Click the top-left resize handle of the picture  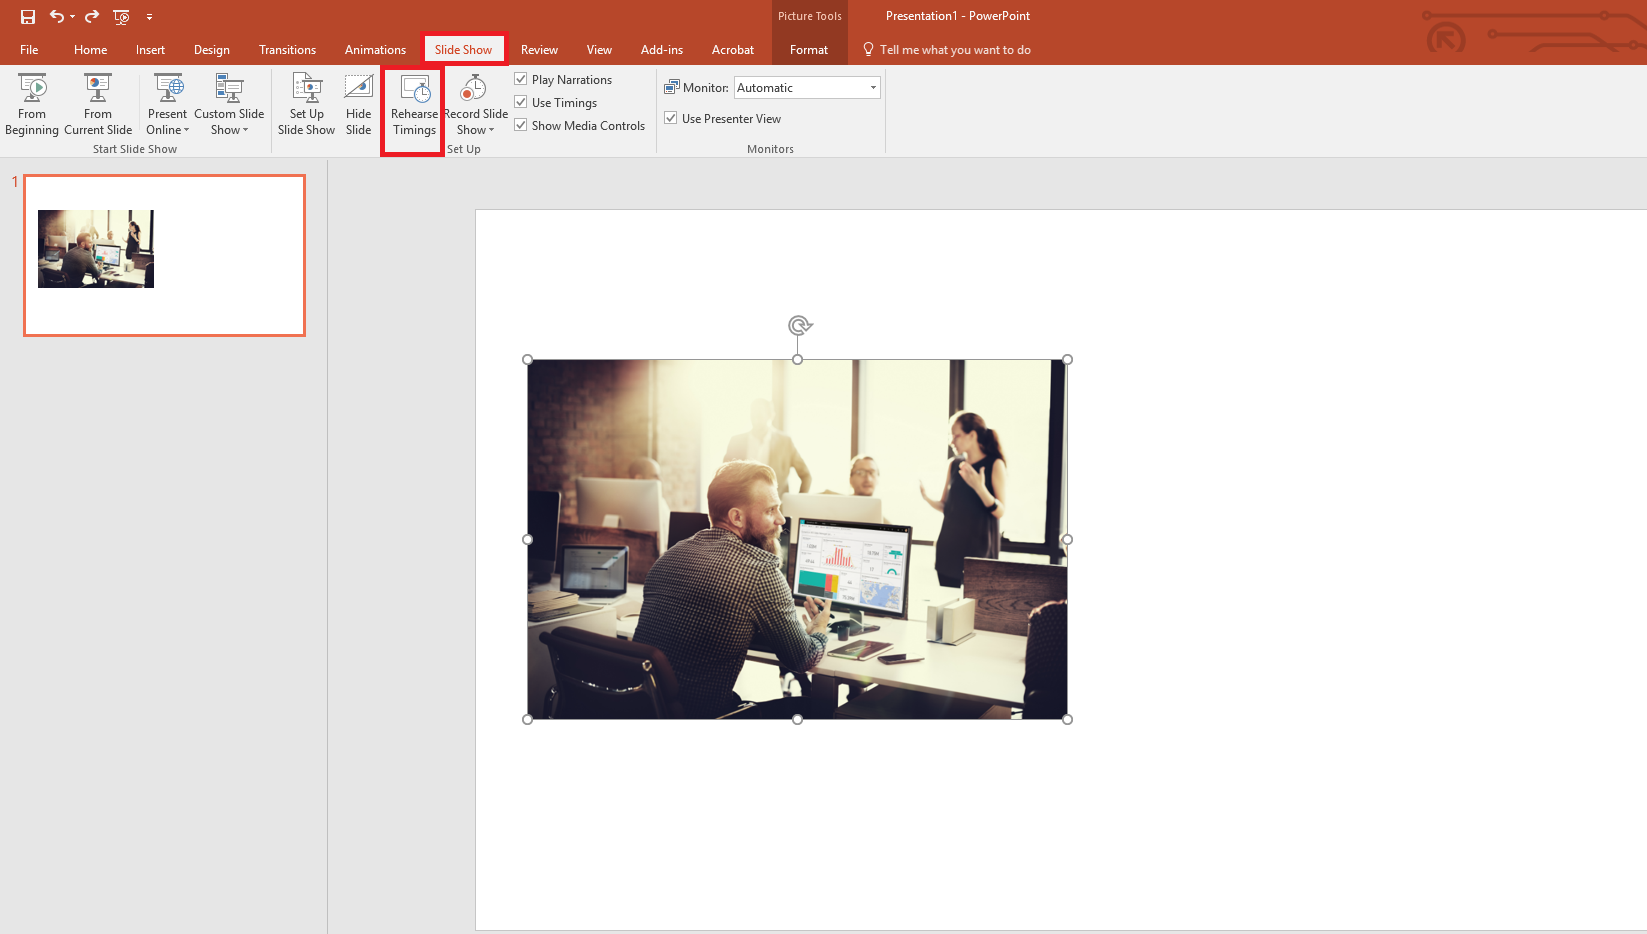click(x=528, y=360)
